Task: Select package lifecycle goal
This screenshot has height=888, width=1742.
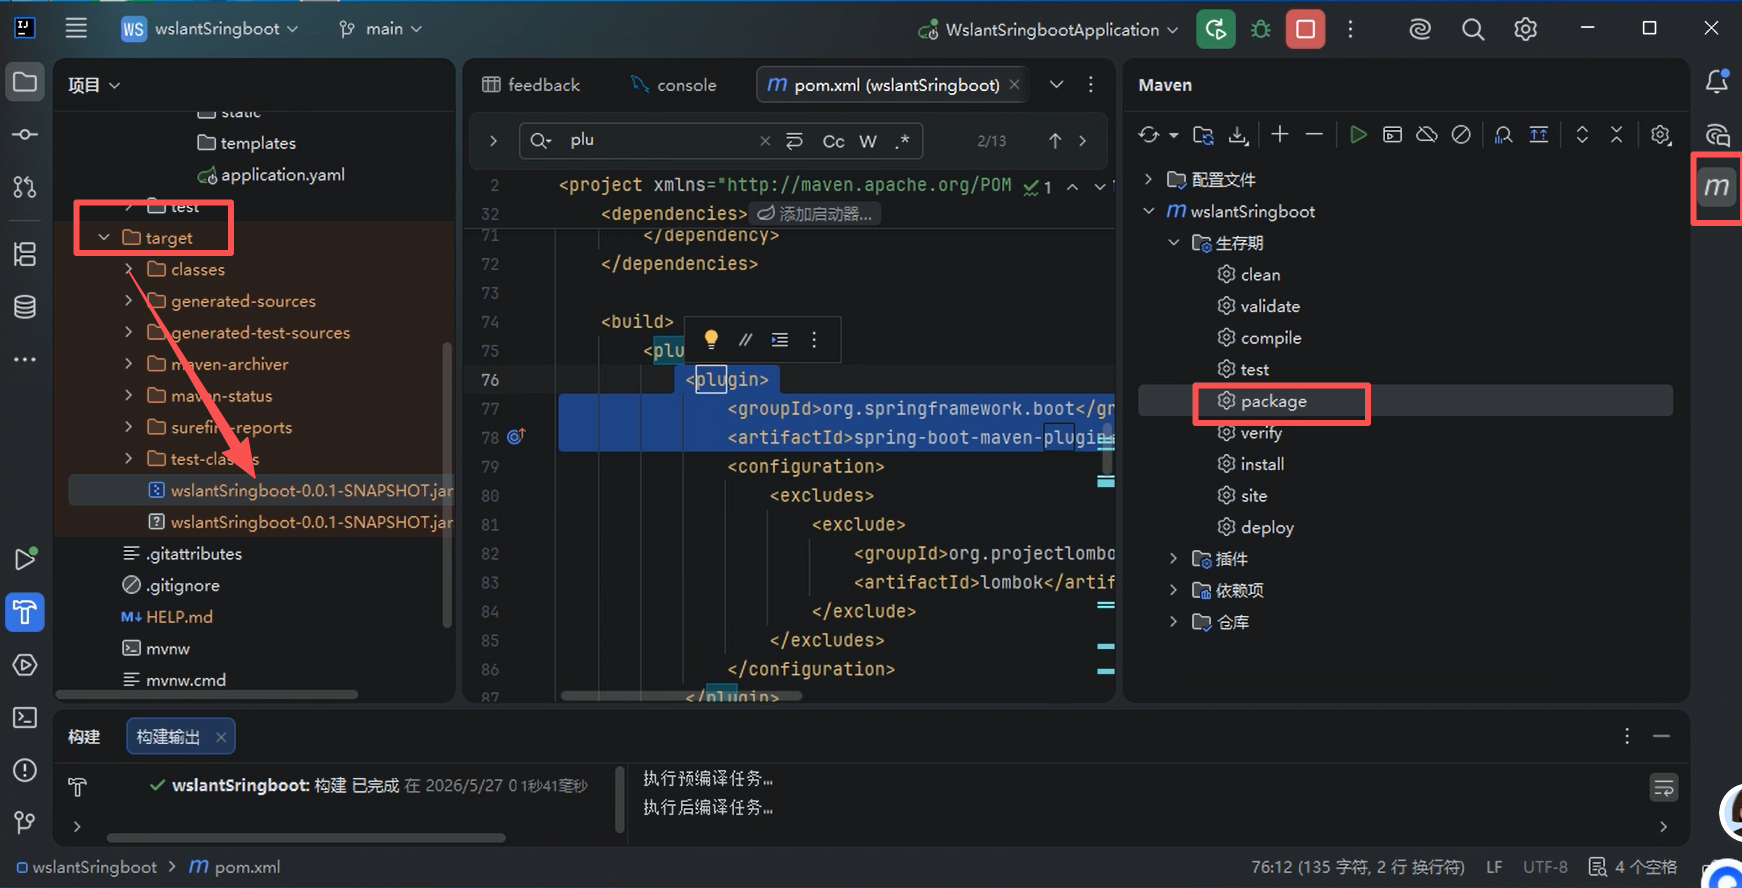Action: click(x=1405, y=401)
